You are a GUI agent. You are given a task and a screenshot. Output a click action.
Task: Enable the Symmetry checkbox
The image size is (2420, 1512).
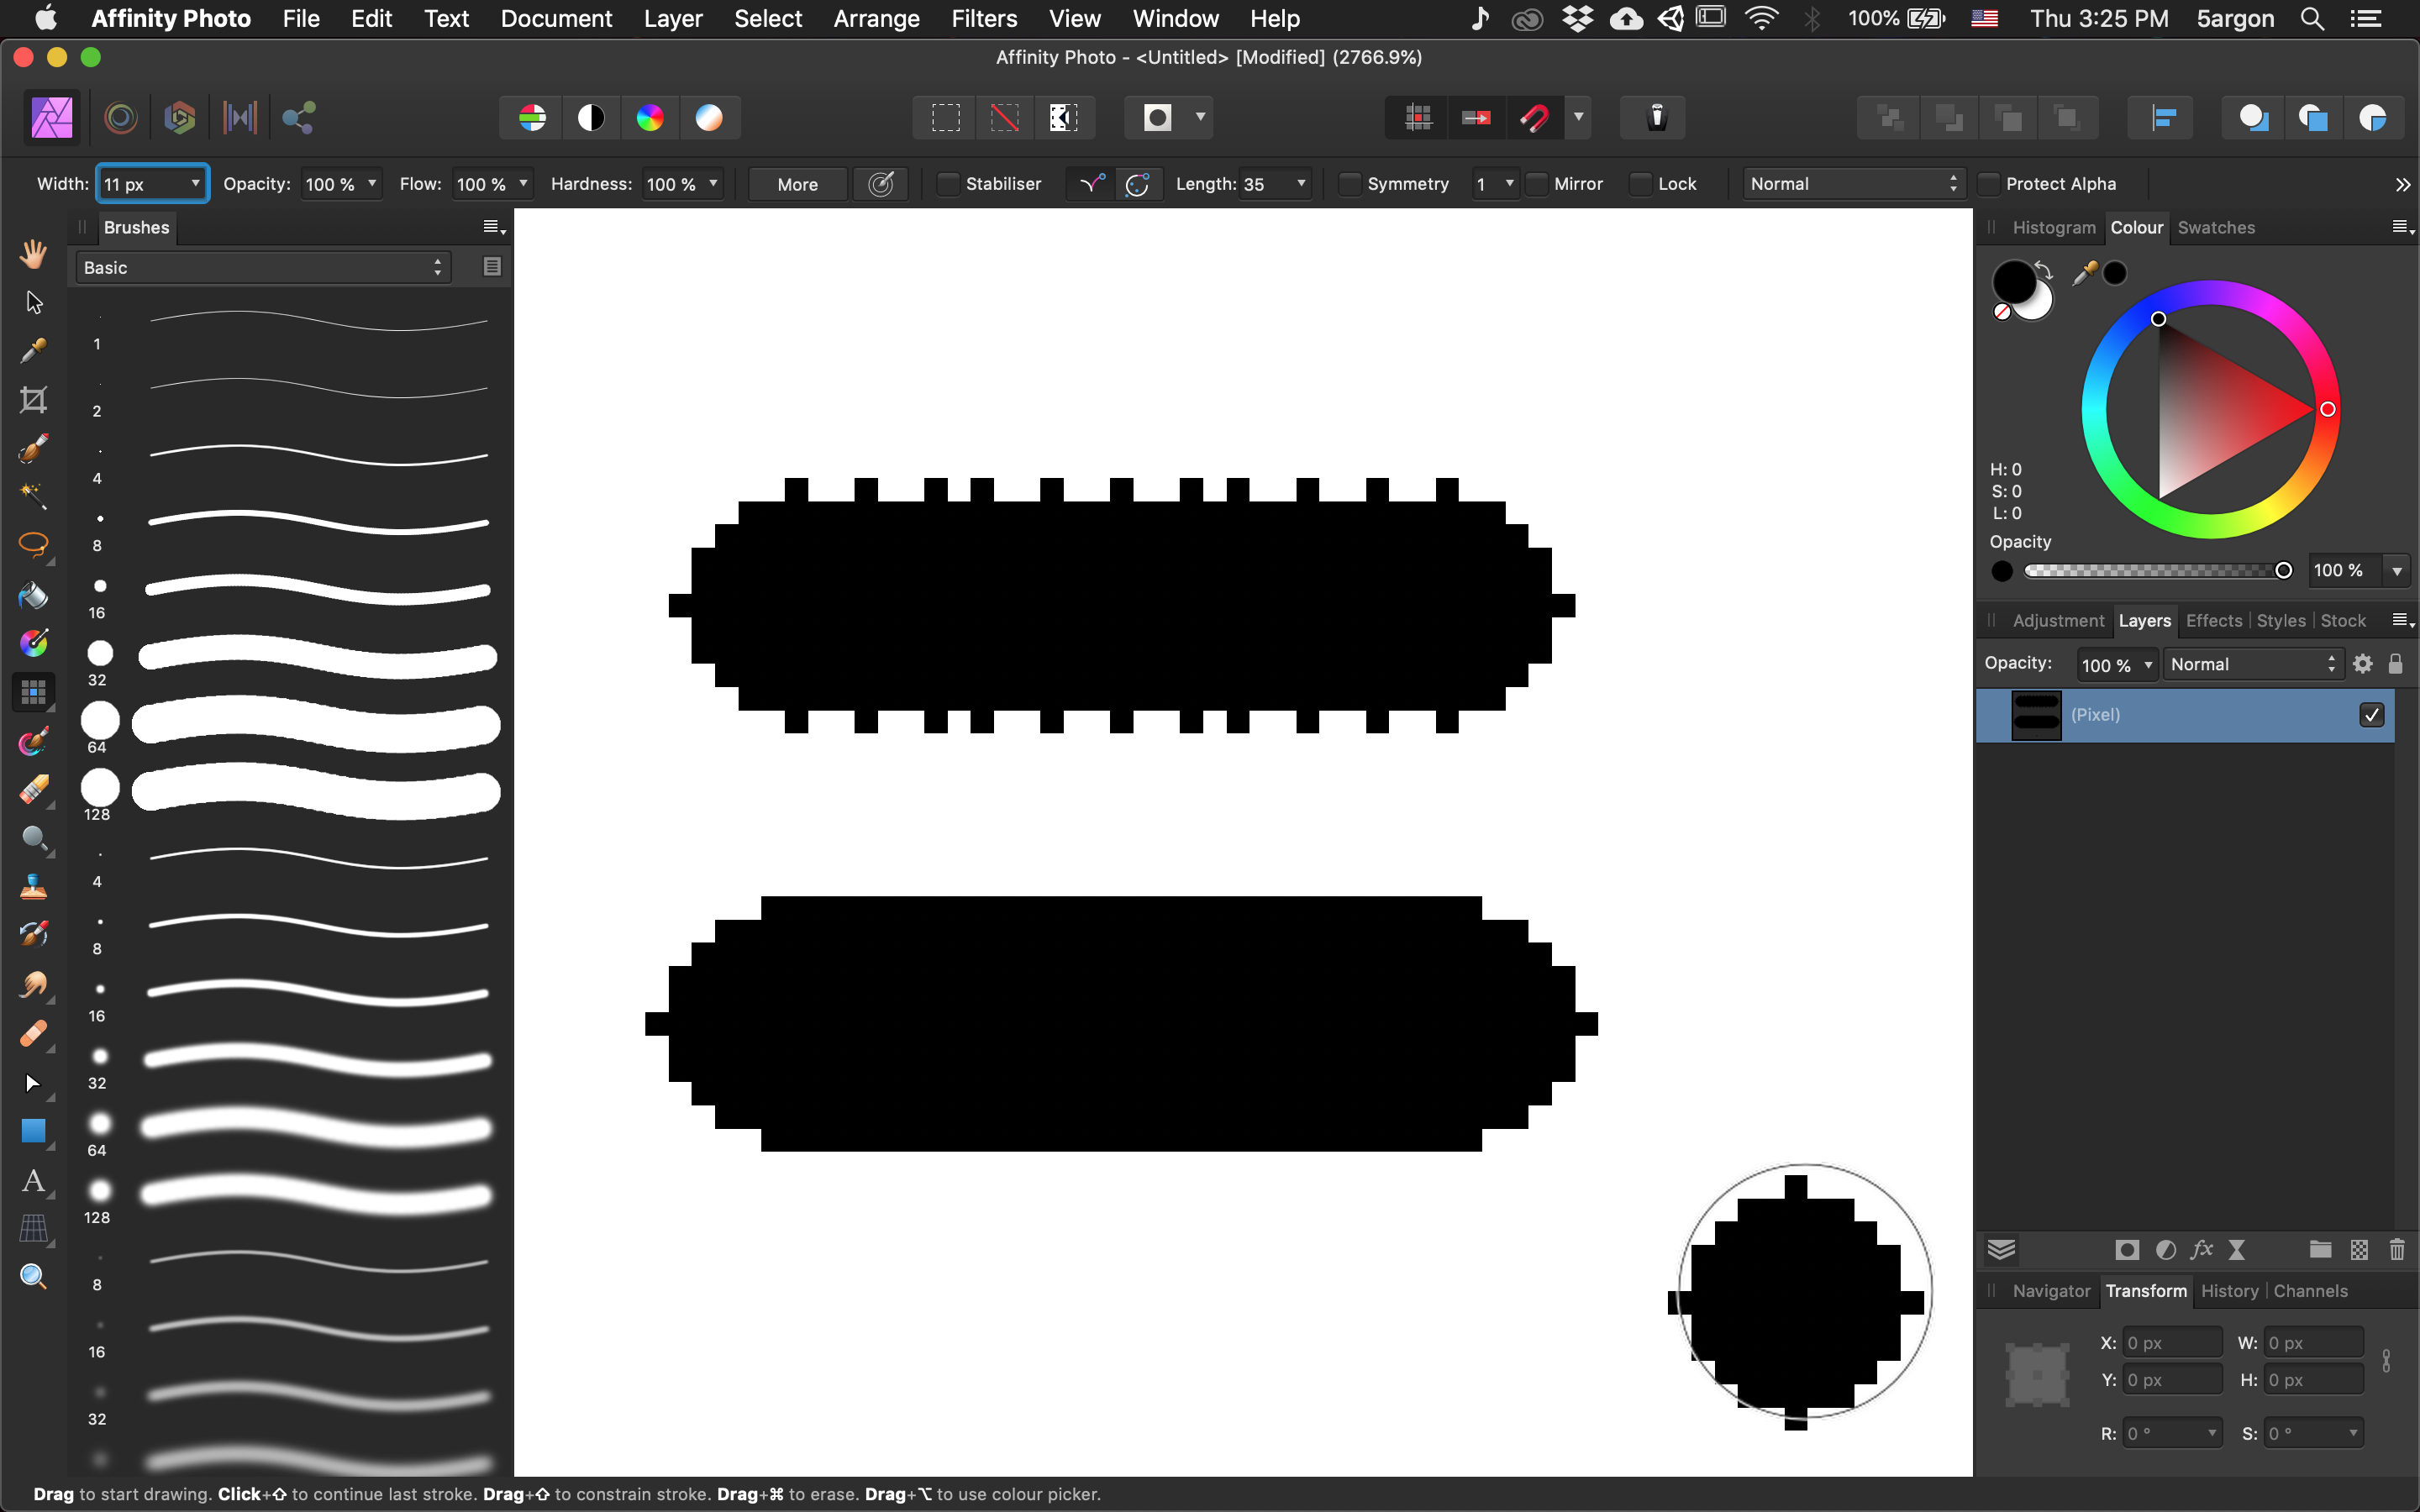(x=1350, y=184)
